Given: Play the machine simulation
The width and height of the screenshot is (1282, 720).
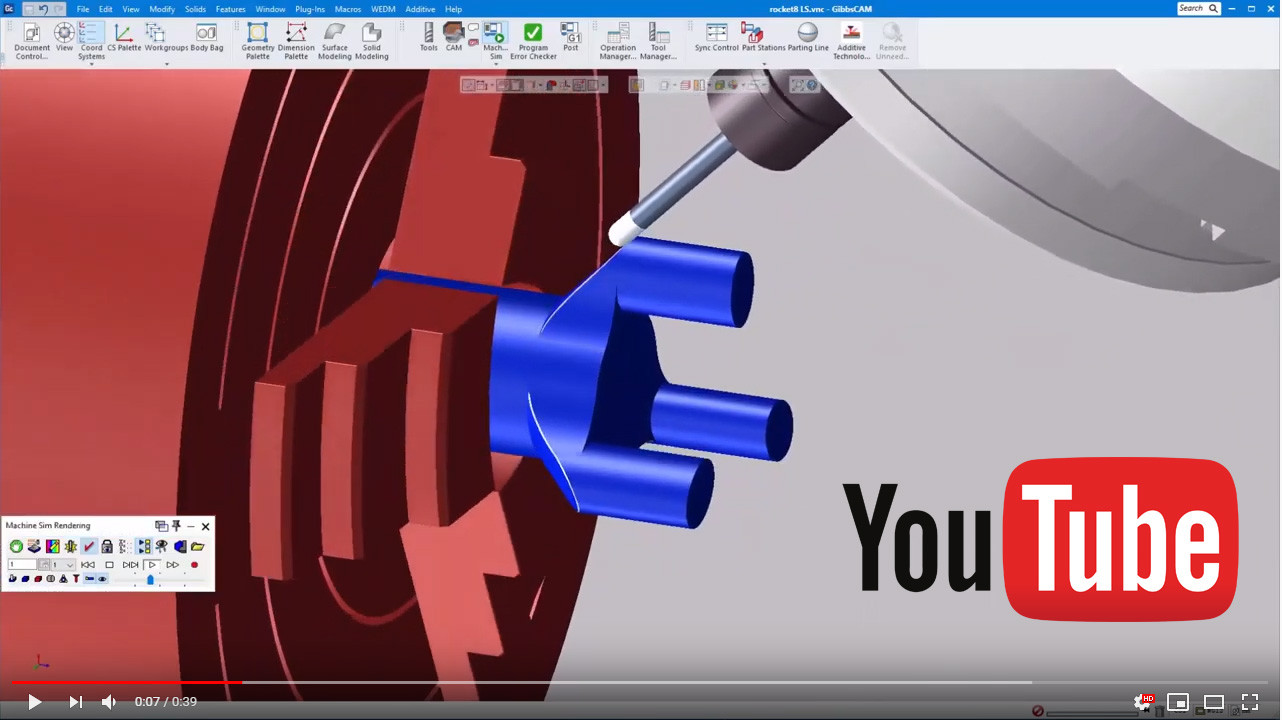Looking at the screenshot, I should click(x=152, y=565).
